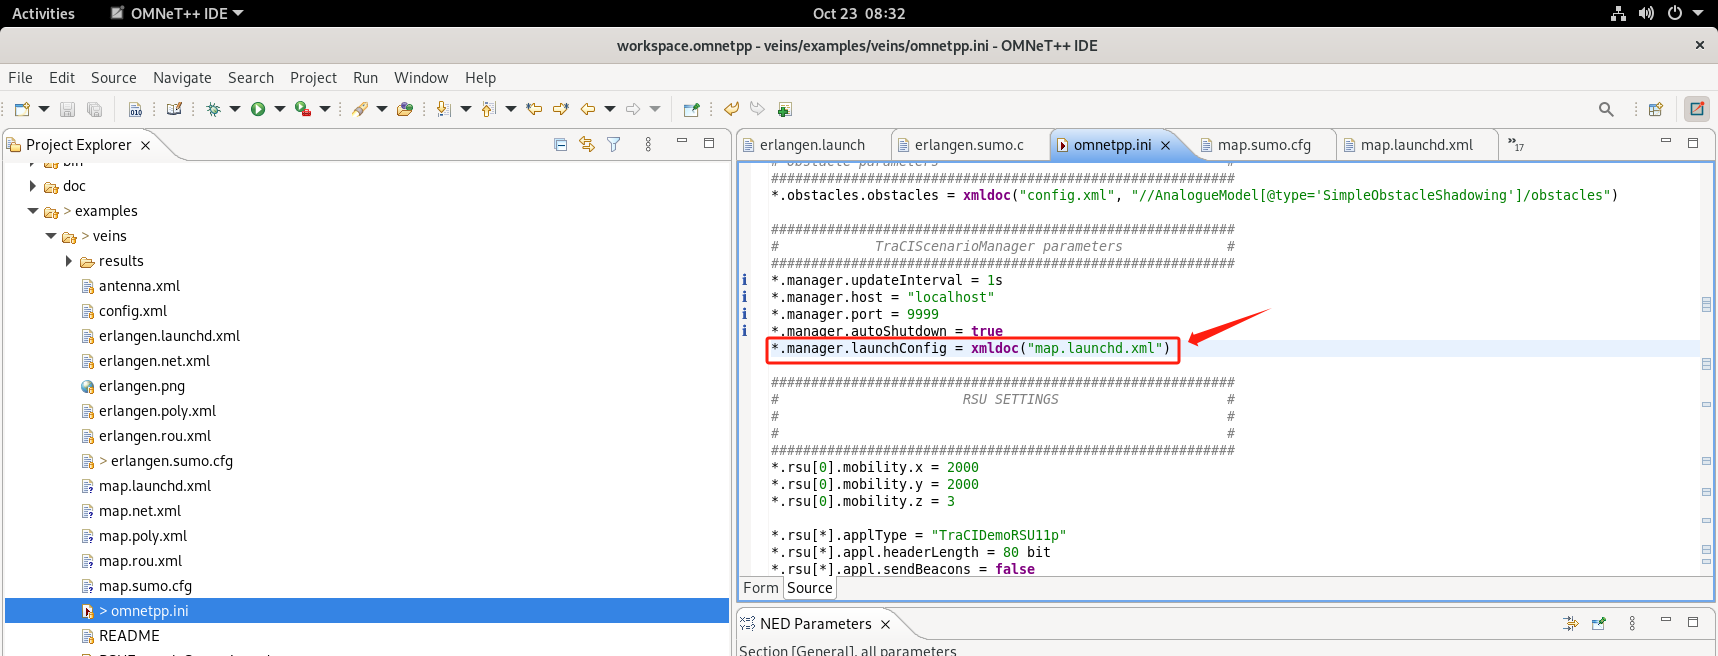Click the Project Explorer filter funnel icon

[614, 144]
